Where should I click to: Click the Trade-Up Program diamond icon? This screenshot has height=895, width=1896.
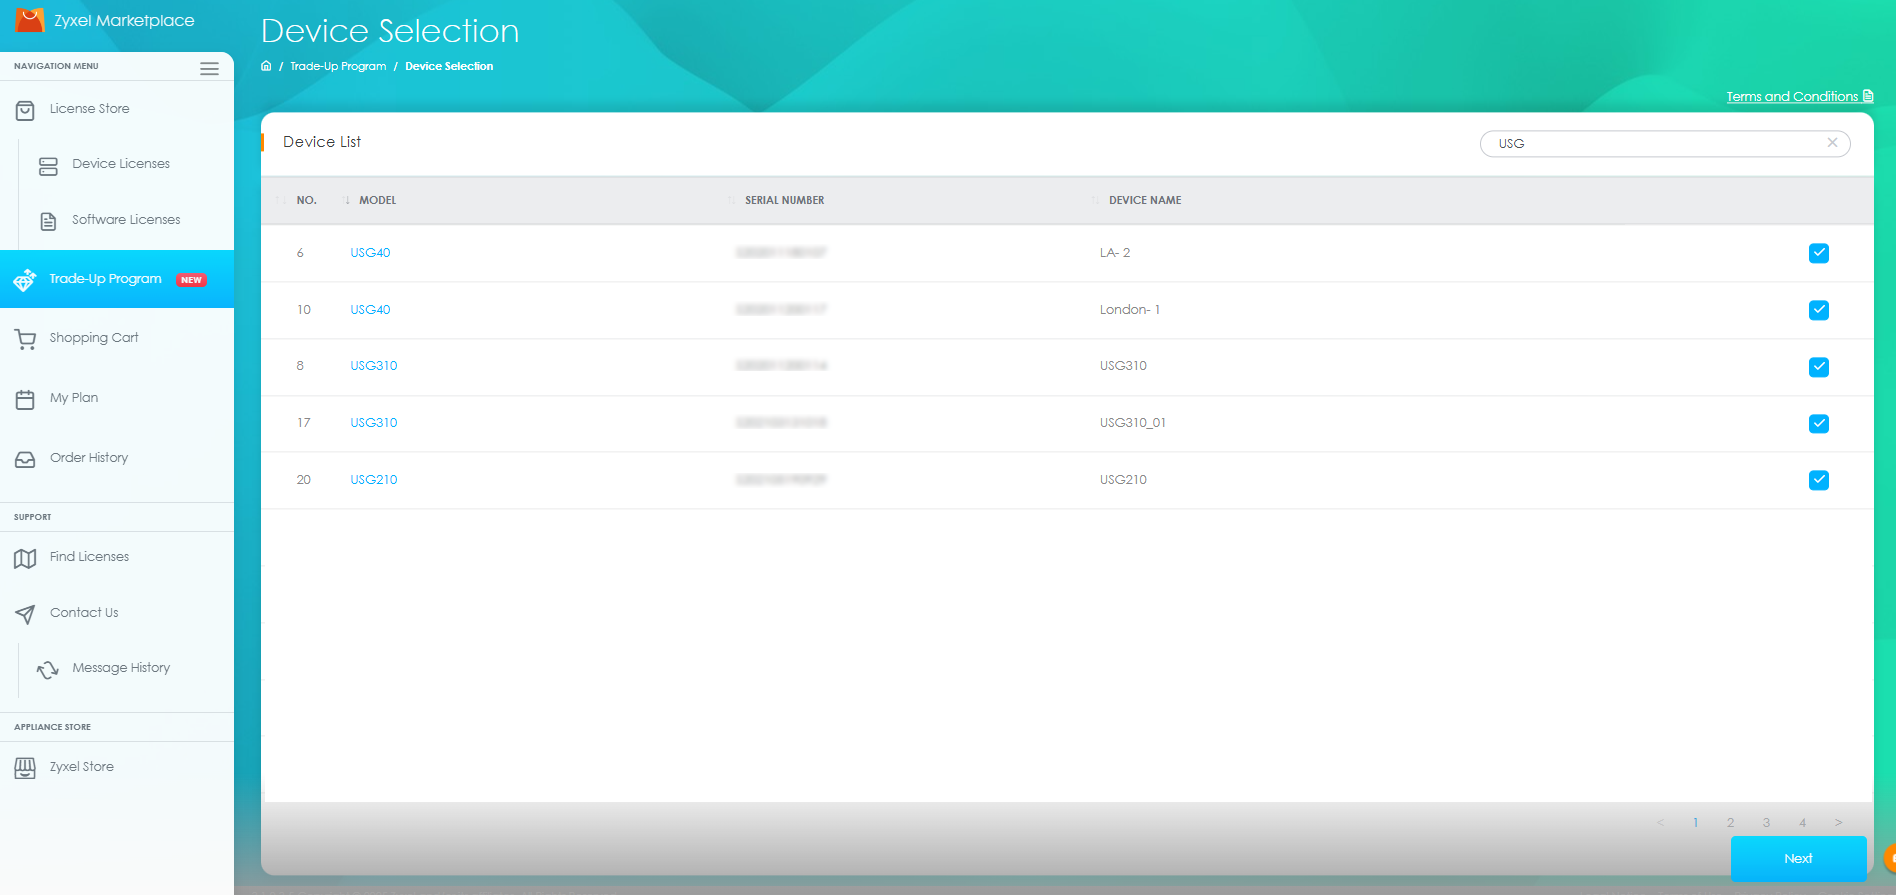pos(25,280)
